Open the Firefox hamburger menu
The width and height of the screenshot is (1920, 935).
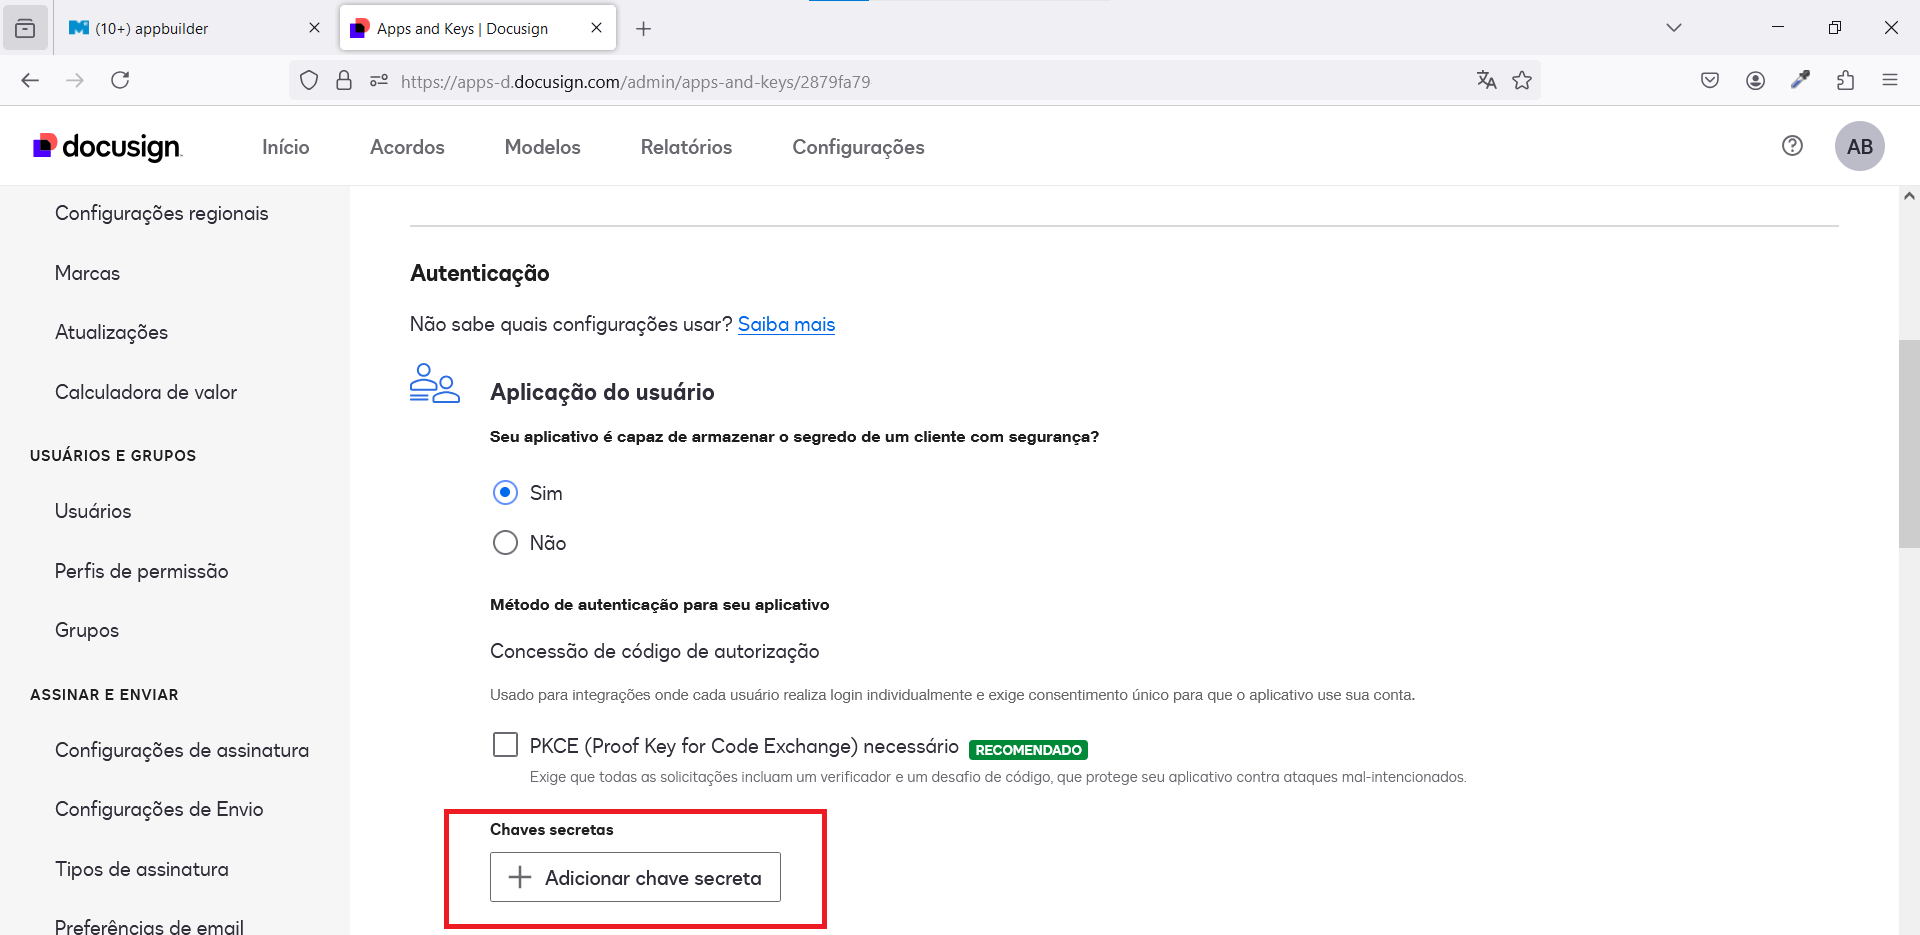[x=1889, y=81]
